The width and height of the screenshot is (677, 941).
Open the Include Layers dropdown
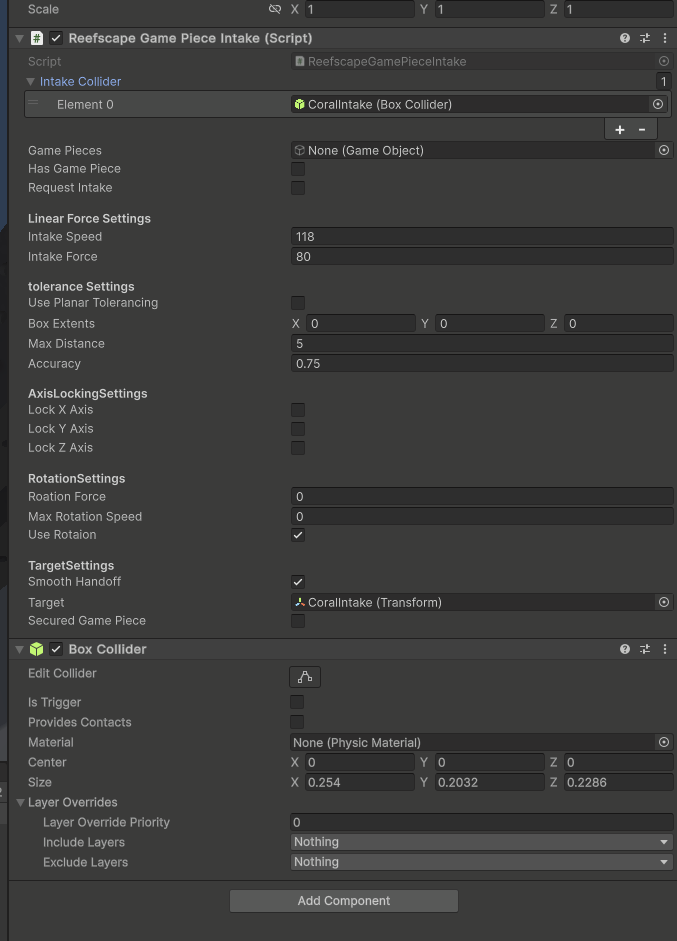pyautogui.click(x=481, y=842)
